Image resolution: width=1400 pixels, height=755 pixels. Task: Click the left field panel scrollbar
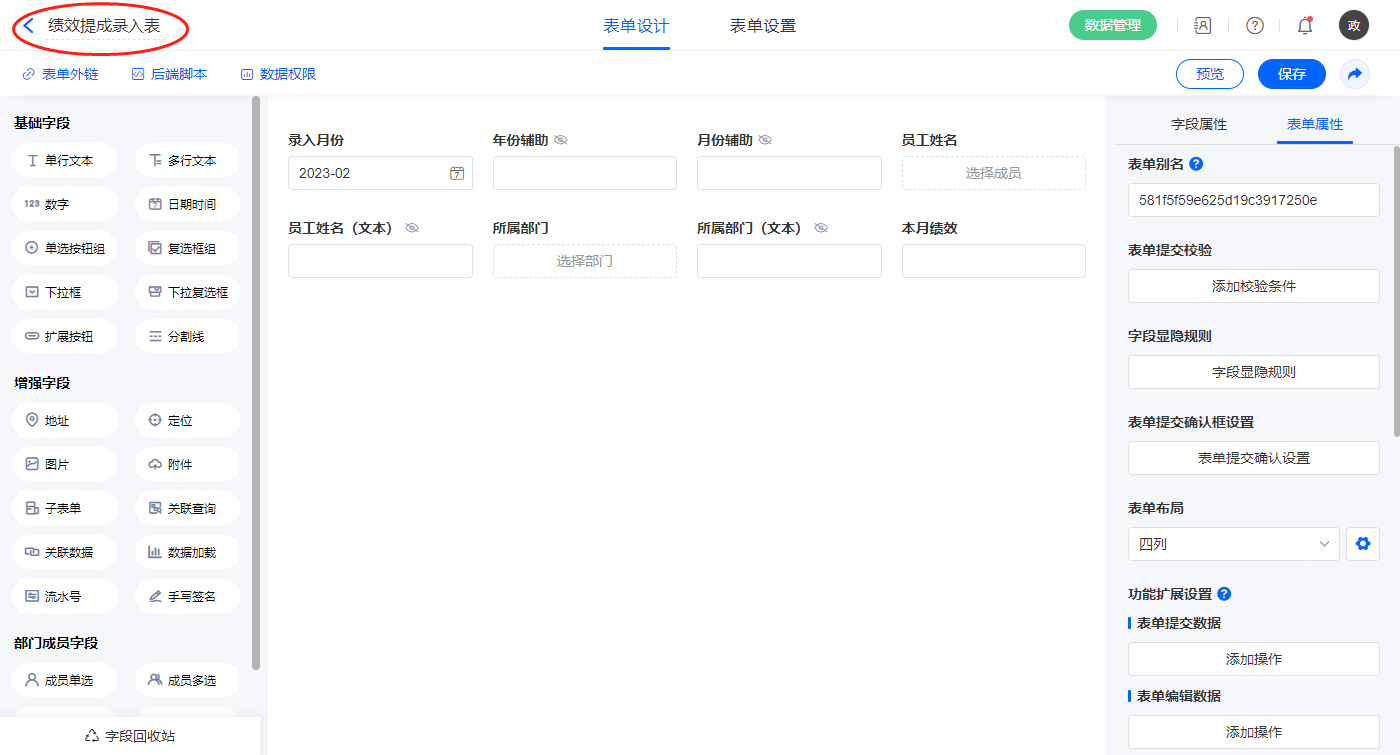click(256, 380)
